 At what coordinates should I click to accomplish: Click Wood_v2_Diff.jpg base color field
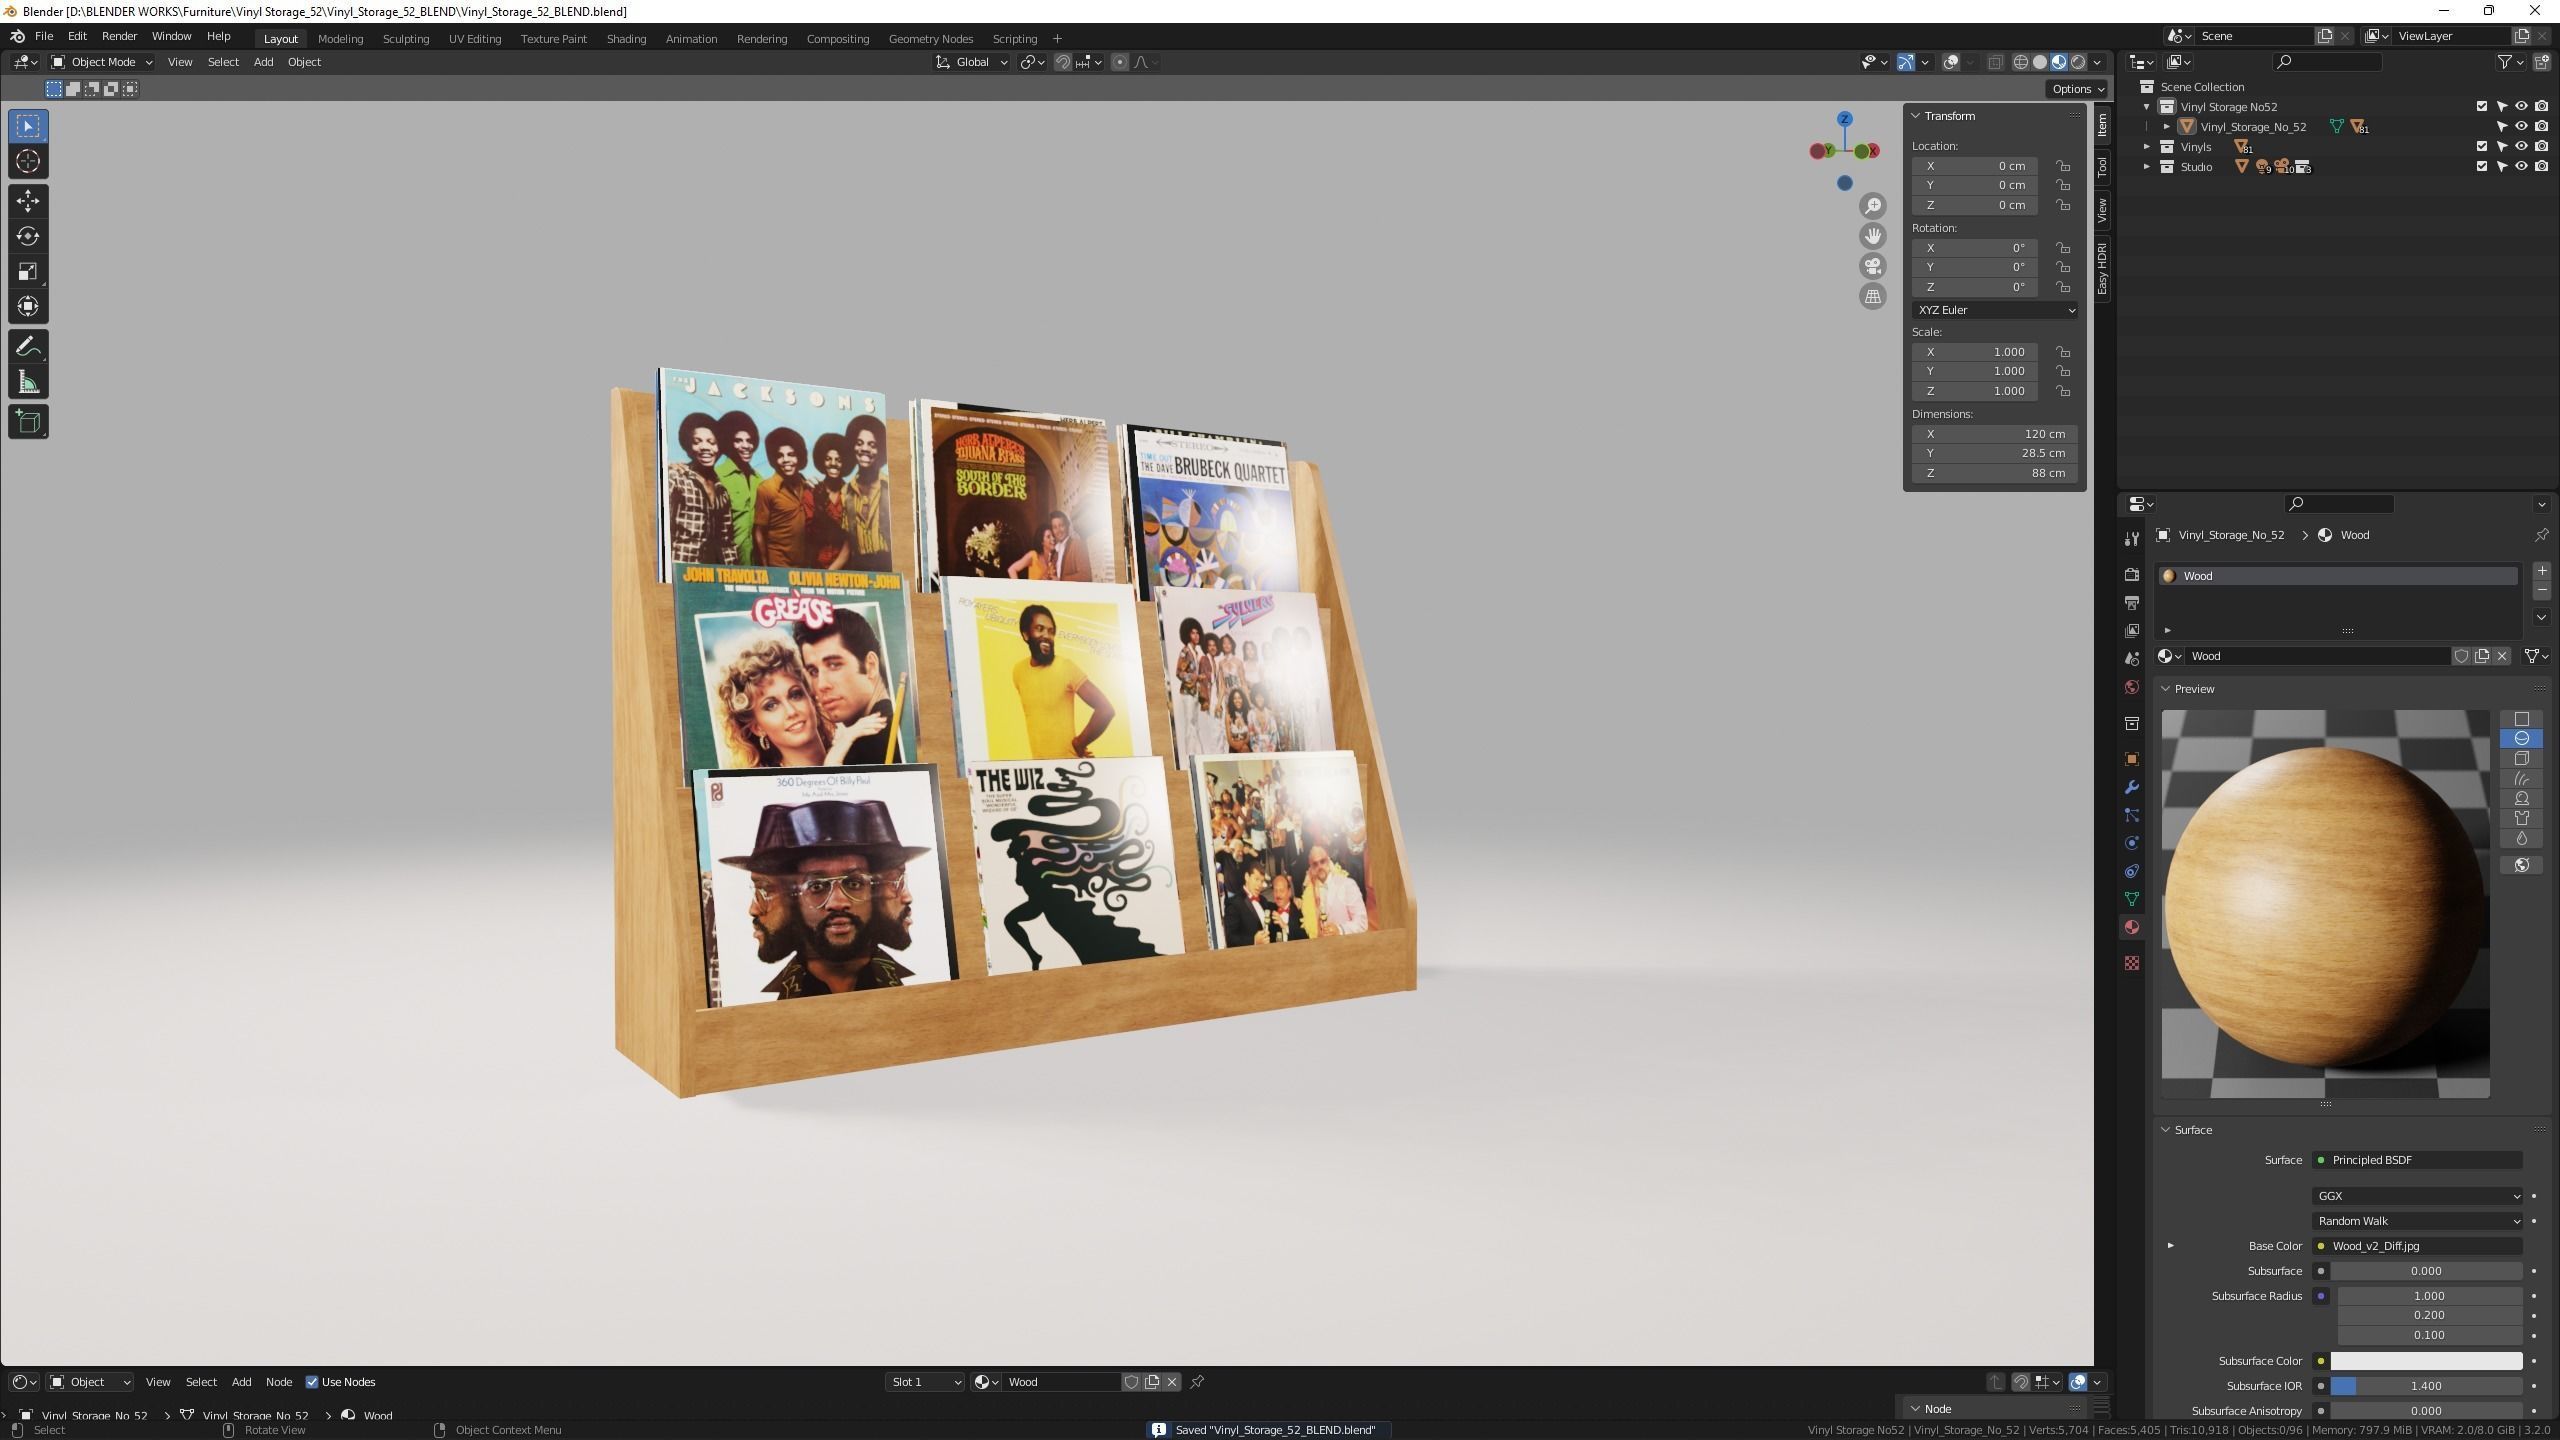(x=2416, y=1246)
